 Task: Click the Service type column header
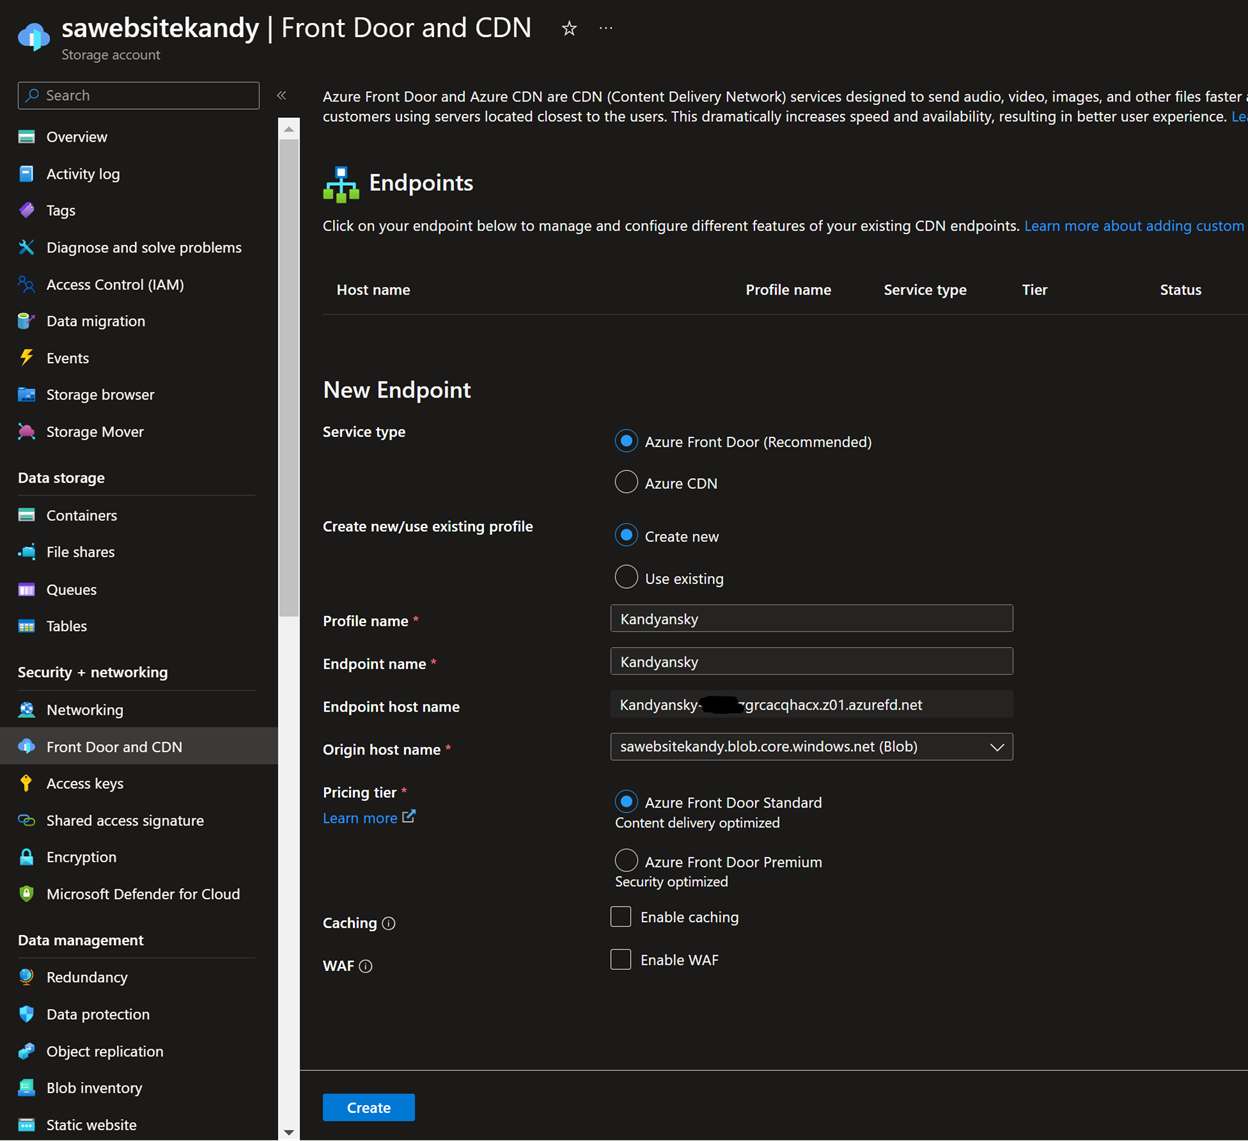click(925, 290)
